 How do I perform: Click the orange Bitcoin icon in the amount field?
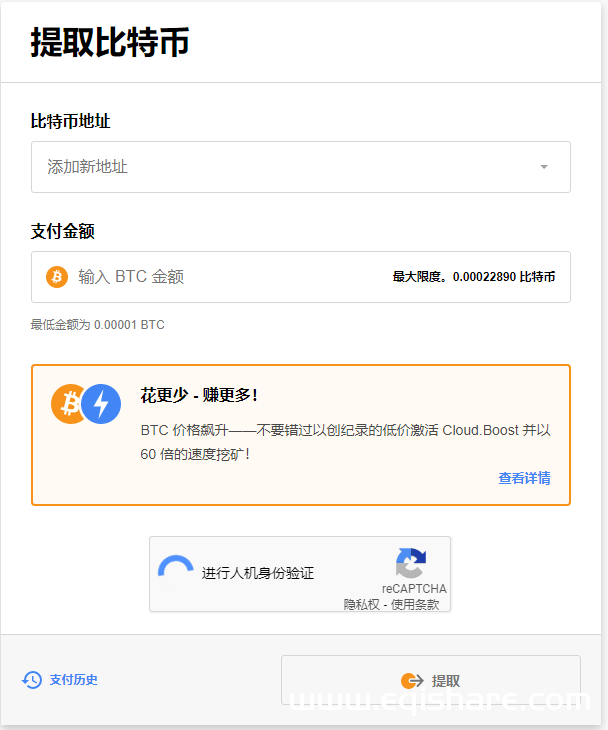[57, 277]
